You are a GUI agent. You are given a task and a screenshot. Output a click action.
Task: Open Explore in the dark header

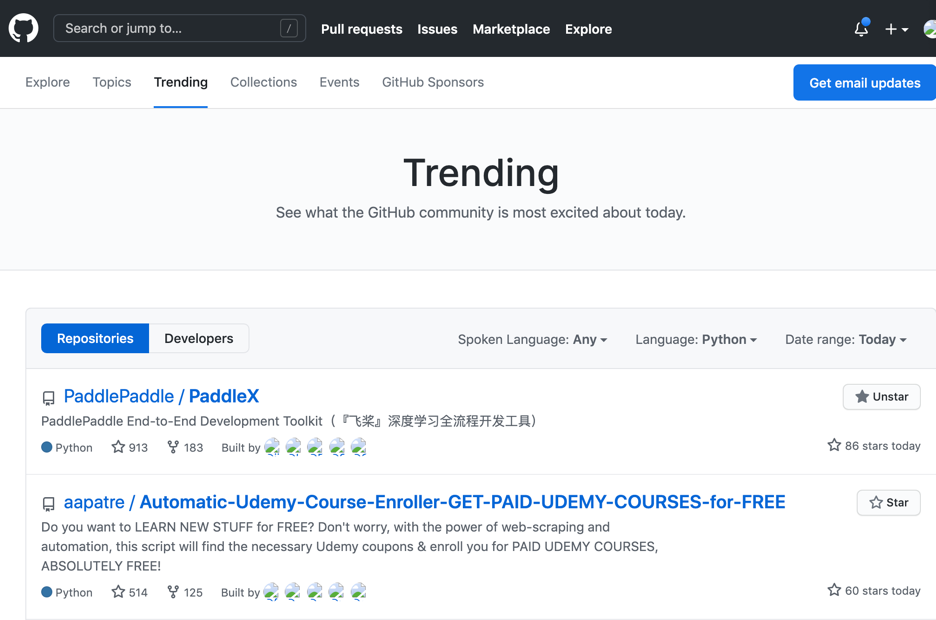pos(589,29)
